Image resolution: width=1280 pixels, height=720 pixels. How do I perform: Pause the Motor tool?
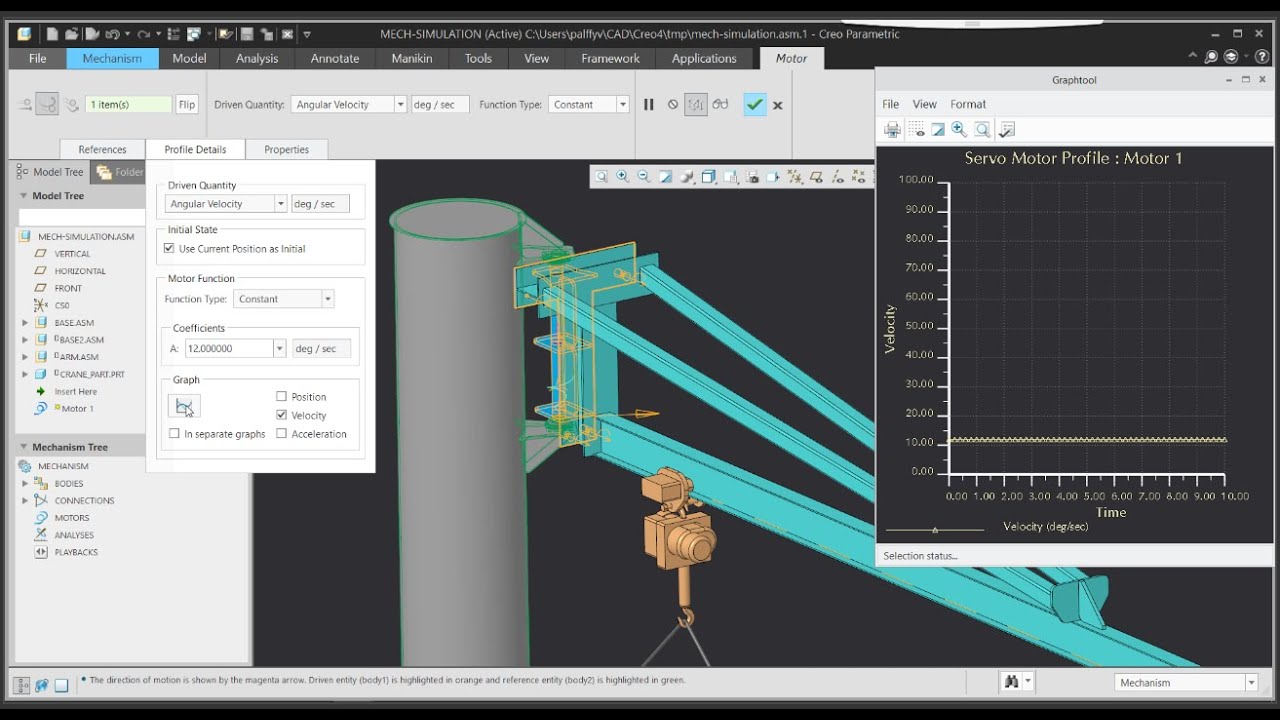click(649, 104)
